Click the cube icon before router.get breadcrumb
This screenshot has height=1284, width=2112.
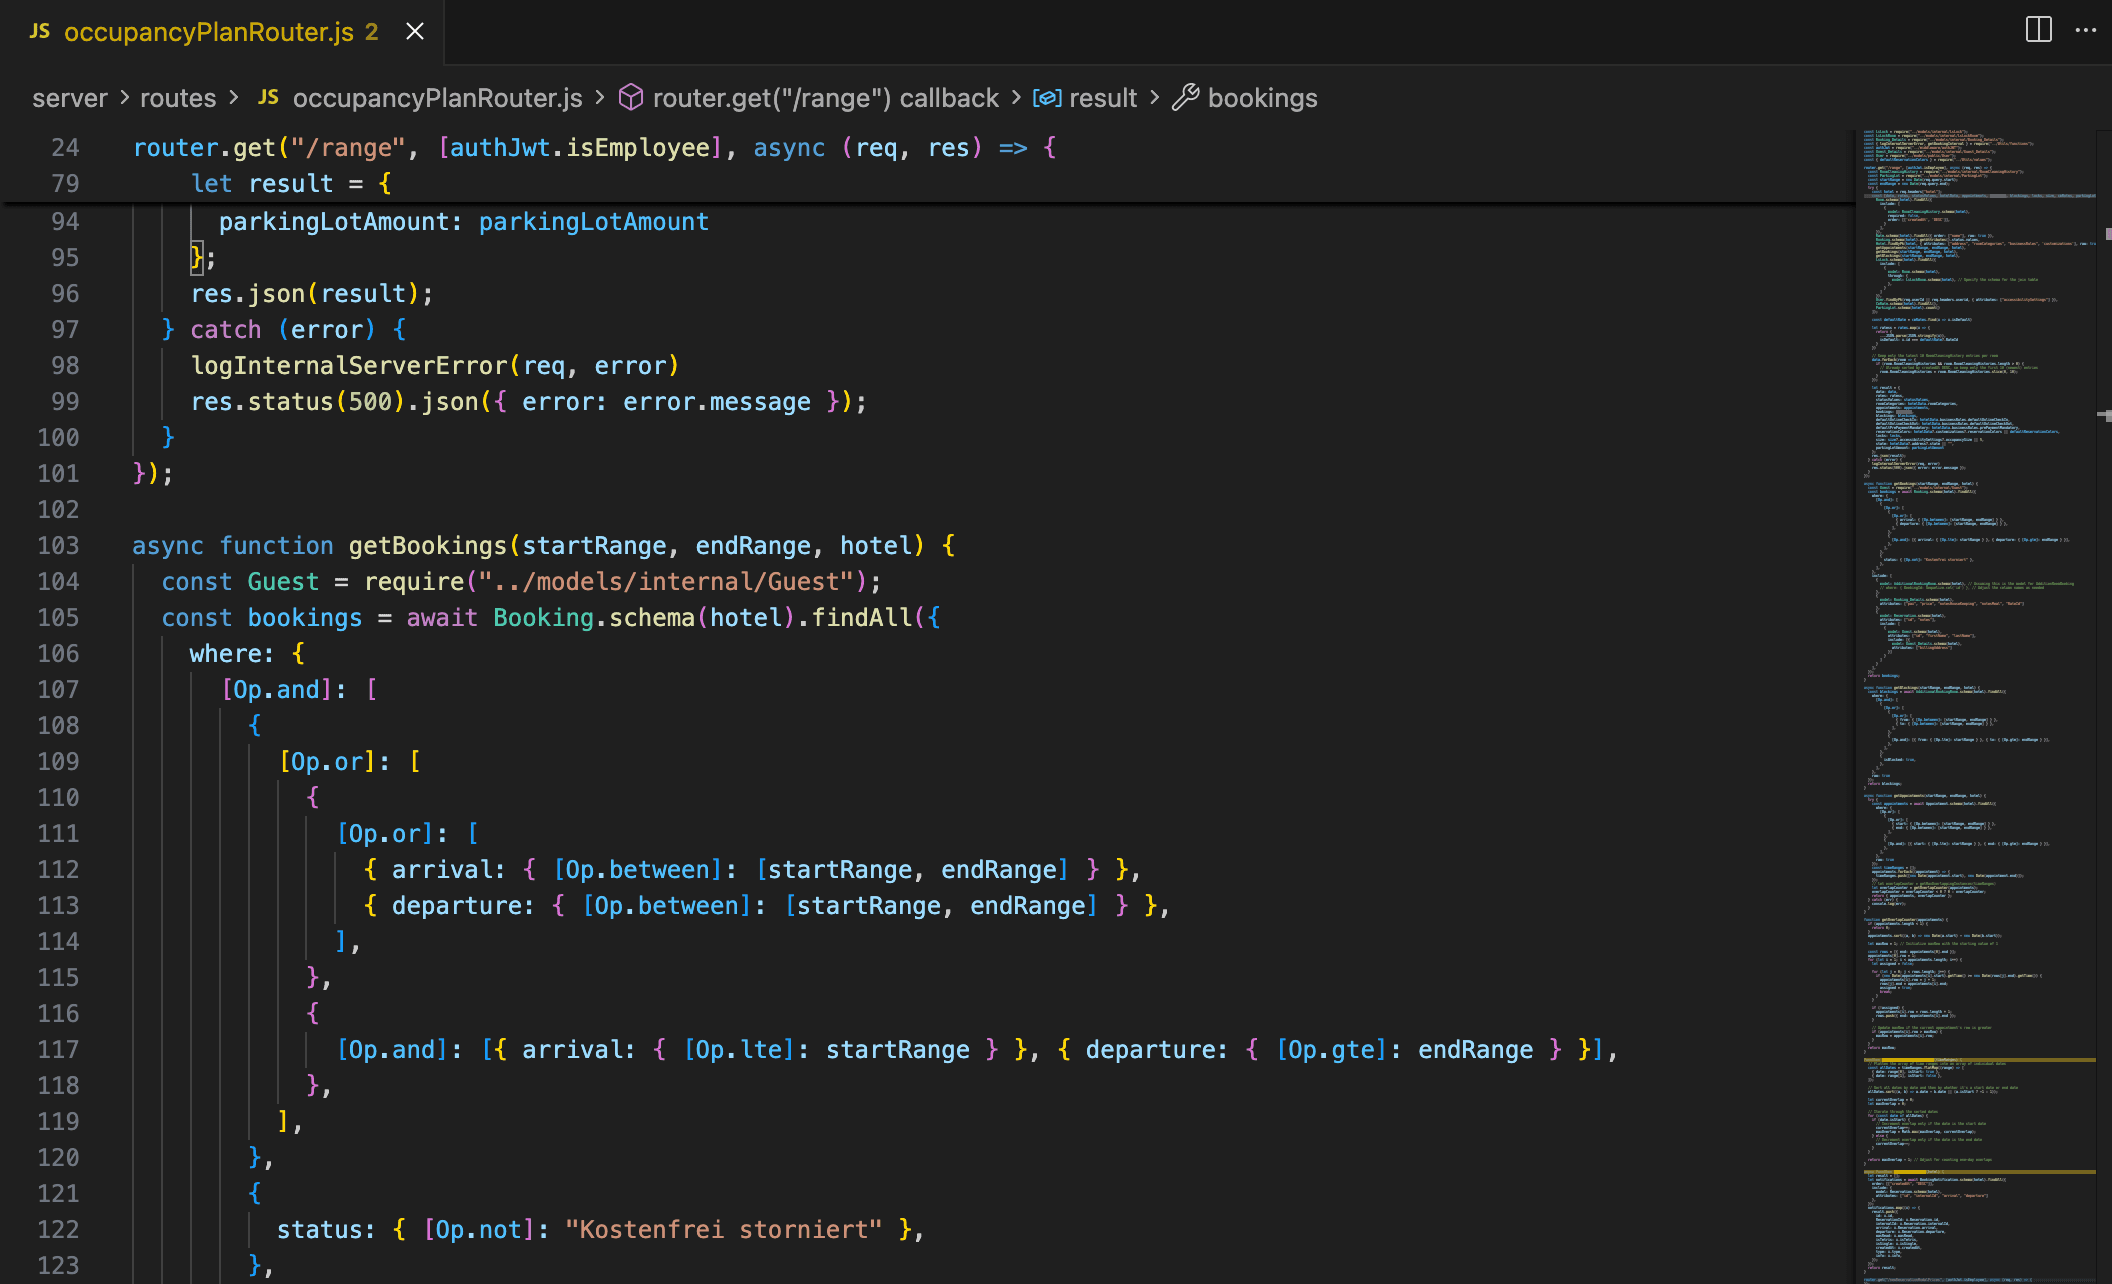[631, 97]
